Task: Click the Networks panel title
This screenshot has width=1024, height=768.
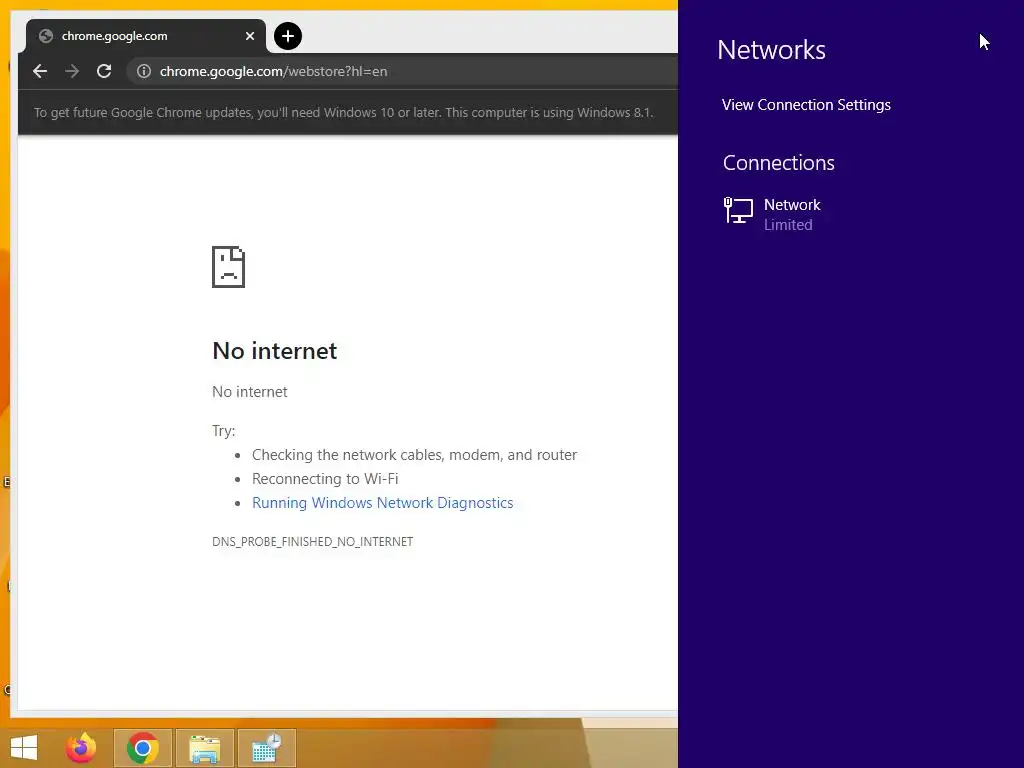Action: [x=771, y=50]
